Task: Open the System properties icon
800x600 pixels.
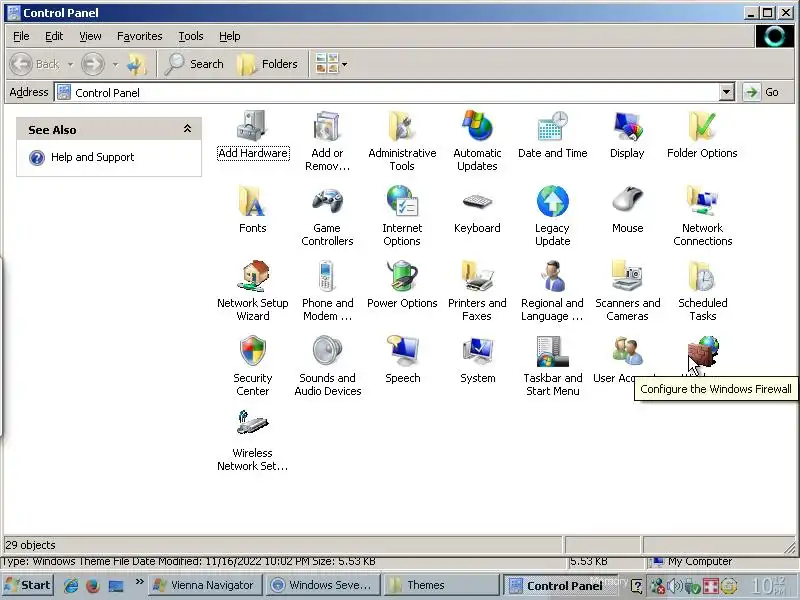Action: [x=478, y=360]
